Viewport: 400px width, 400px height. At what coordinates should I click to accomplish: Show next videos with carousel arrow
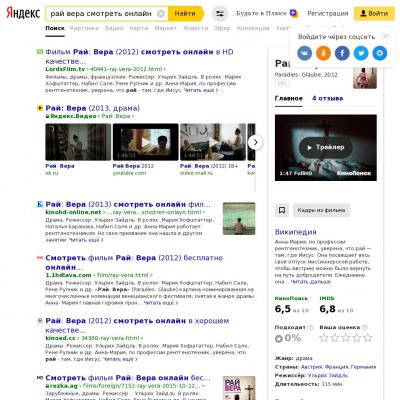click(255, 142)
